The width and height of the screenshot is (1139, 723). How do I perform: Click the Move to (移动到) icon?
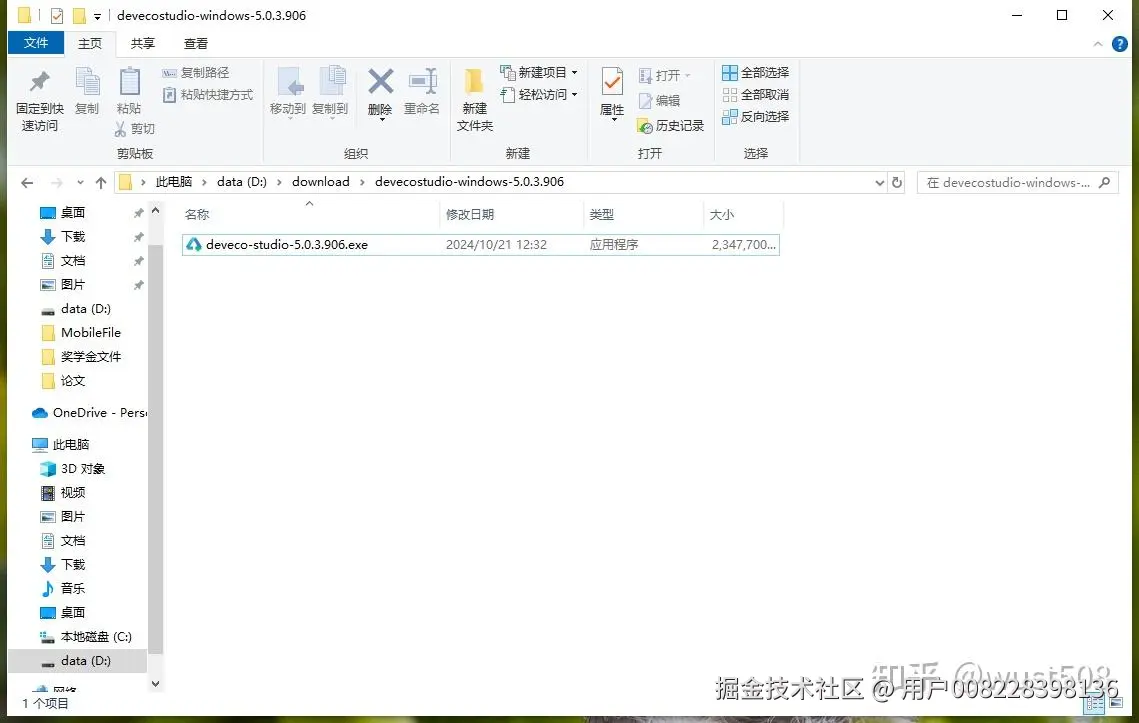pos(290,81)
